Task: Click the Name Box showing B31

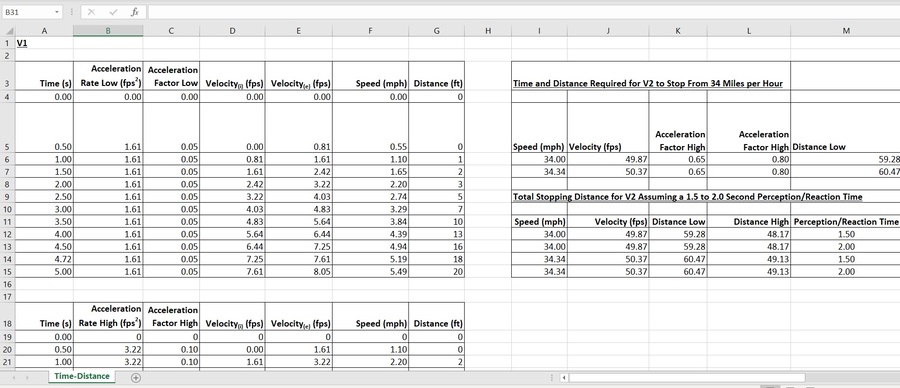Action: pyautogui.click(x=28, y=12)
